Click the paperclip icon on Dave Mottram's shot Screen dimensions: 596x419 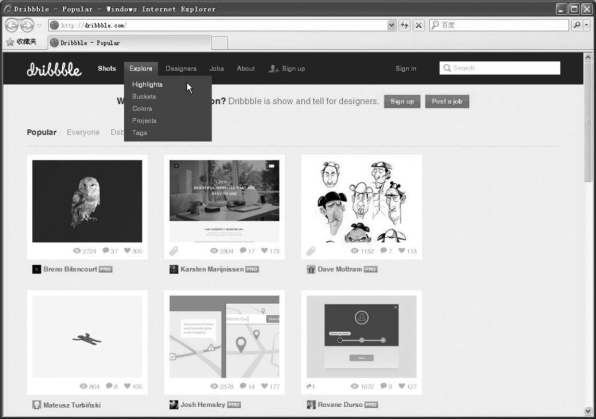tap(311, 251)
